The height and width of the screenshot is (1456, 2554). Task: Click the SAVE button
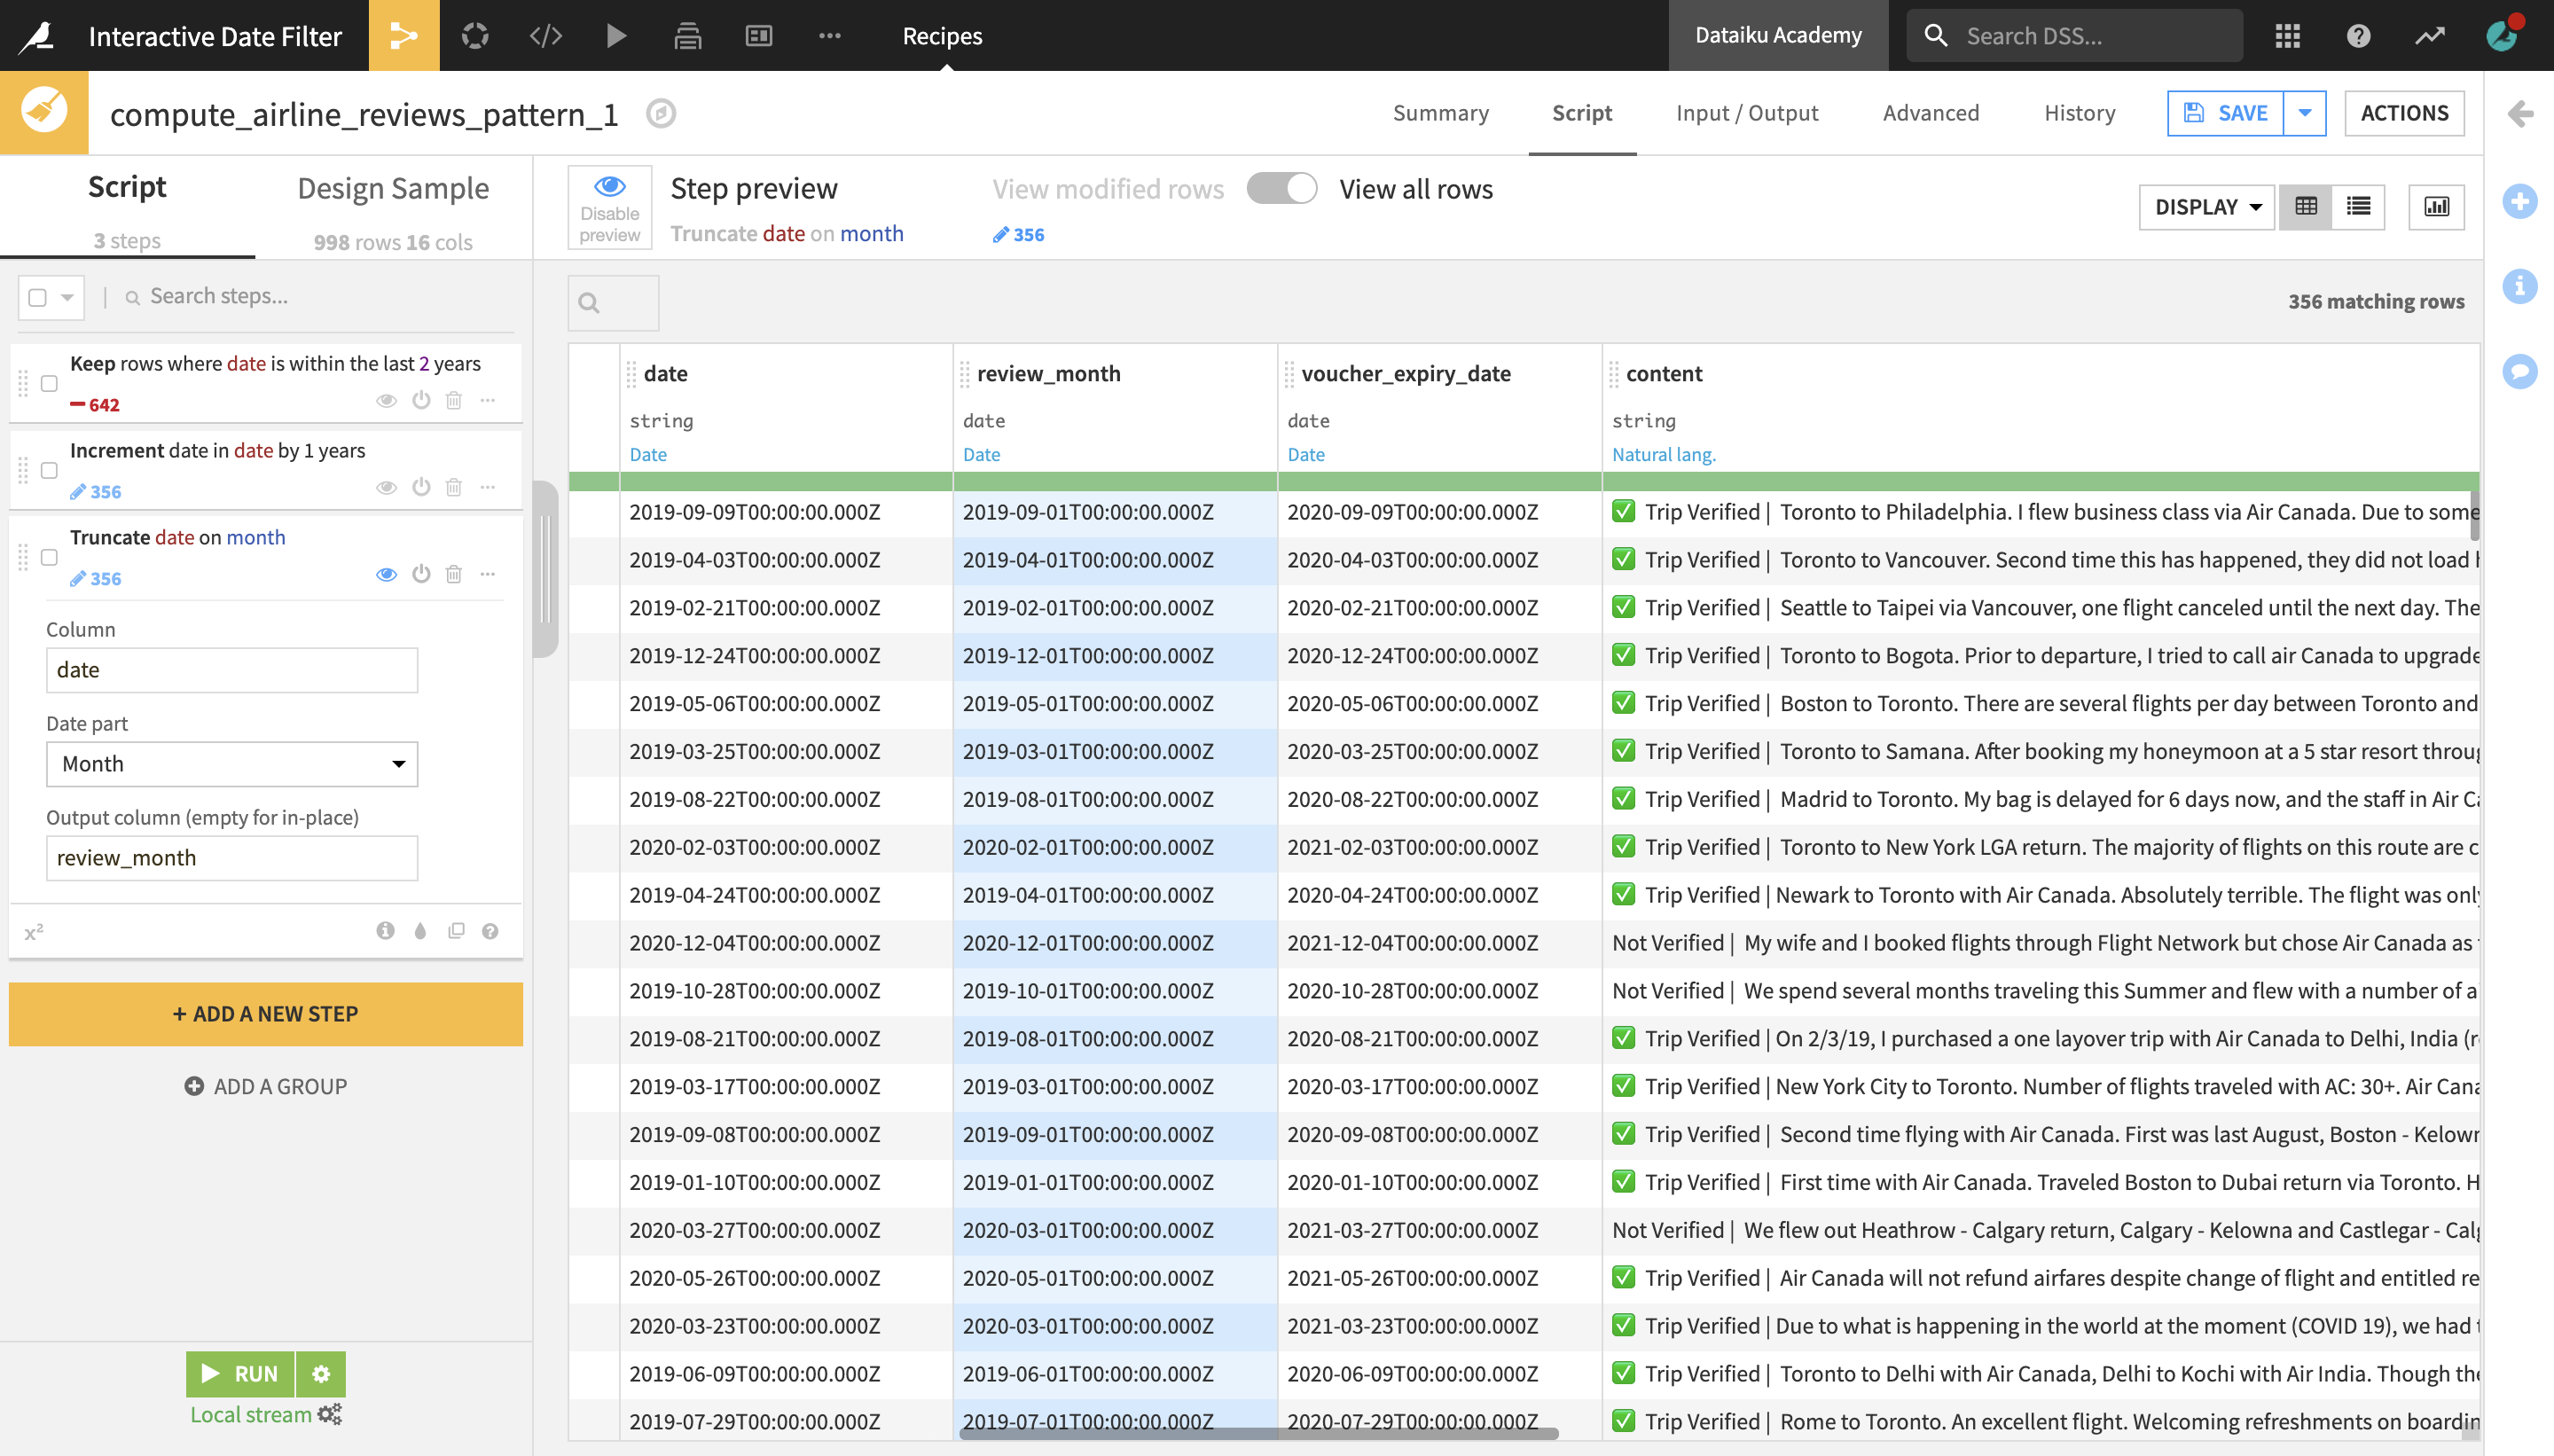[x=2225, y=113]
